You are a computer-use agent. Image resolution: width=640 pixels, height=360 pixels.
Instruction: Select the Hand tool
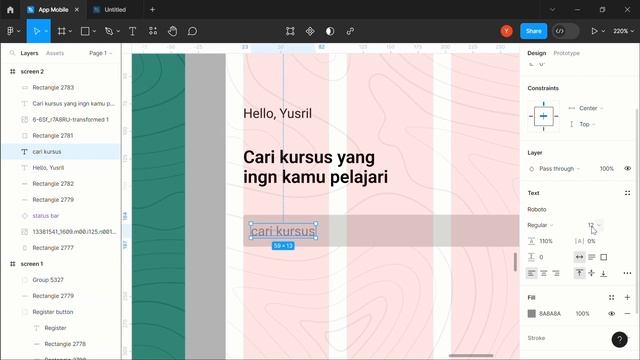click(x=173, y=31)
